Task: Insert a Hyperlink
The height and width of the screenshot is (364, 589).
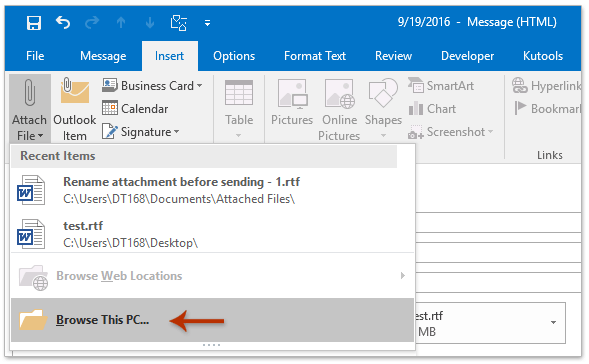Action: pyautogui.click(x=547, y=86)
